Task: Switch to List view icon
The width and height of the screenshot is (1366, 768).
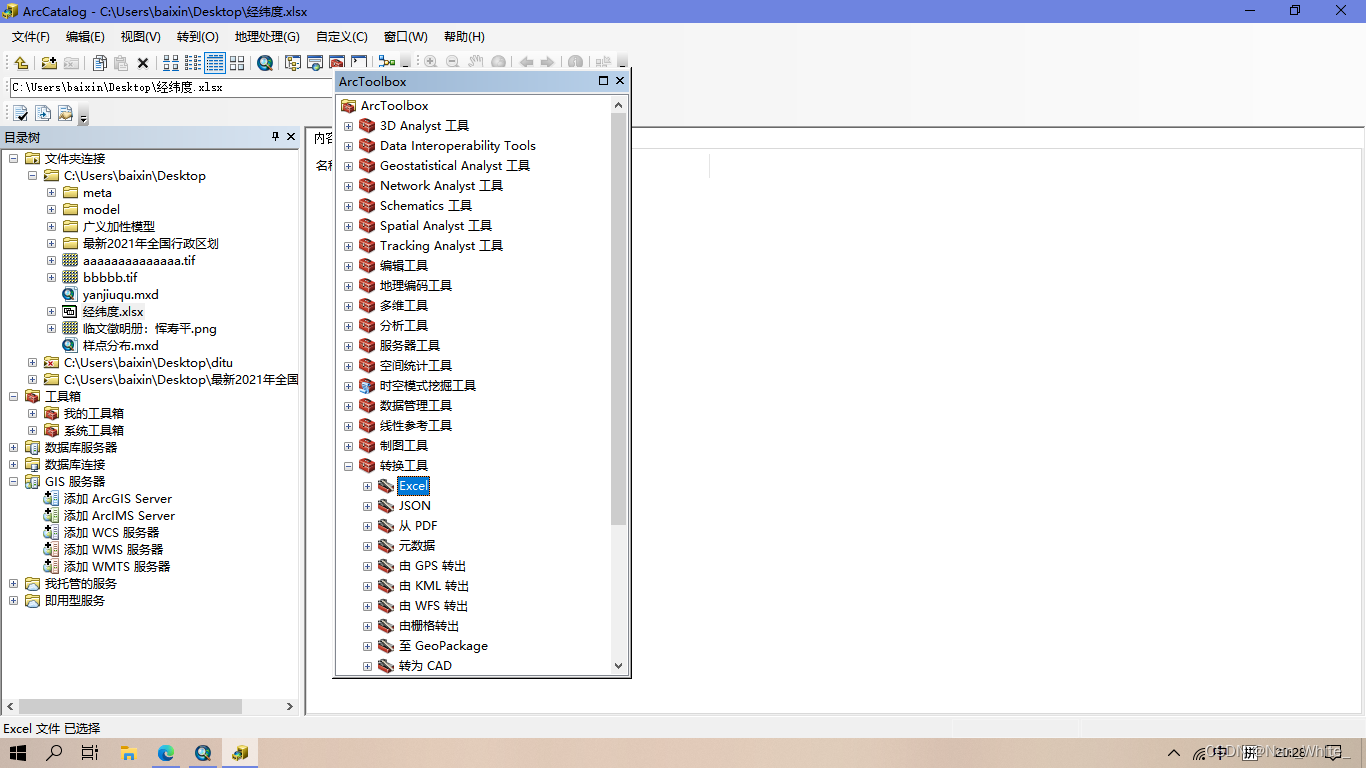Action: pos(193,63)
